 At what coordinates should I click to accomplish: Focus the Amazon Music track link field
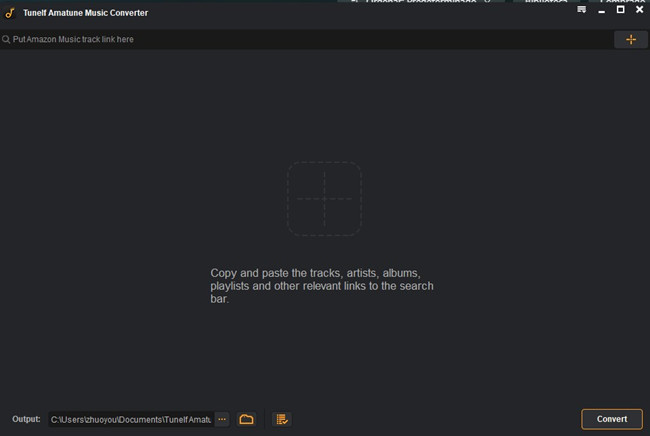pos(307,39)
